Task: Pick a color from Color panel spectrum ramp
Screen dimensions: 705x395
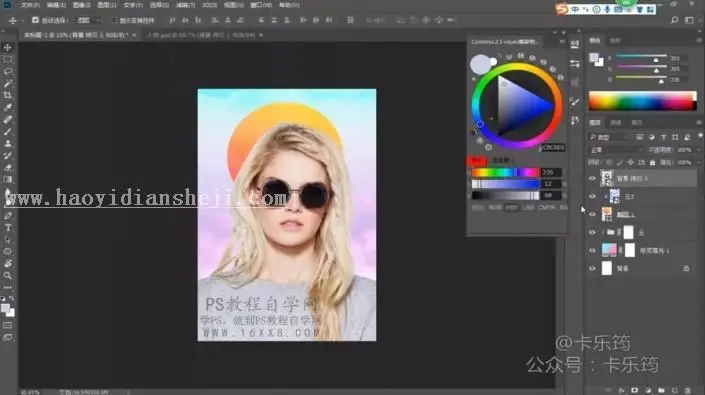Action: coord(643,100)
